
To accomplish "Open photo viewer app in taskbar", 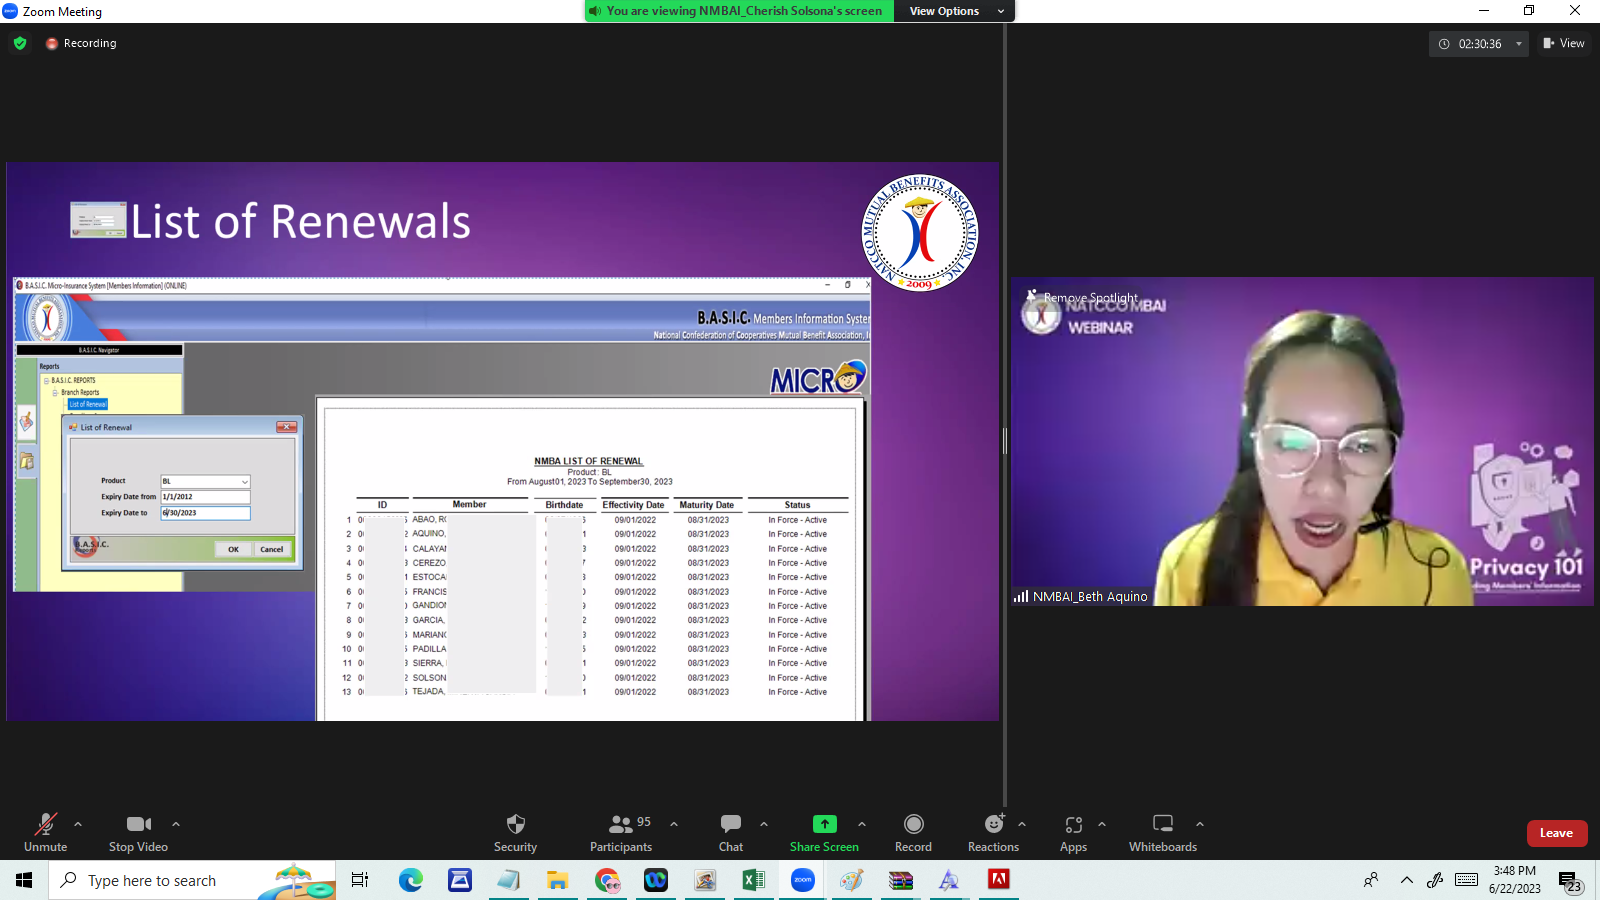I will (x=705, y=880).
